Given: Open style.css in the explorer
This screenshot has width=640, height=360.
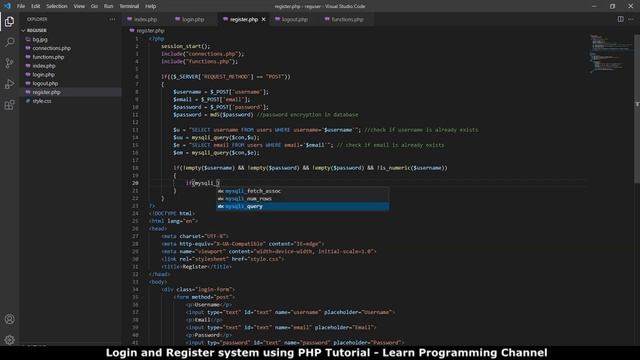Looking at the screenshot, I should pyautogui.click(x=42, y=101).
